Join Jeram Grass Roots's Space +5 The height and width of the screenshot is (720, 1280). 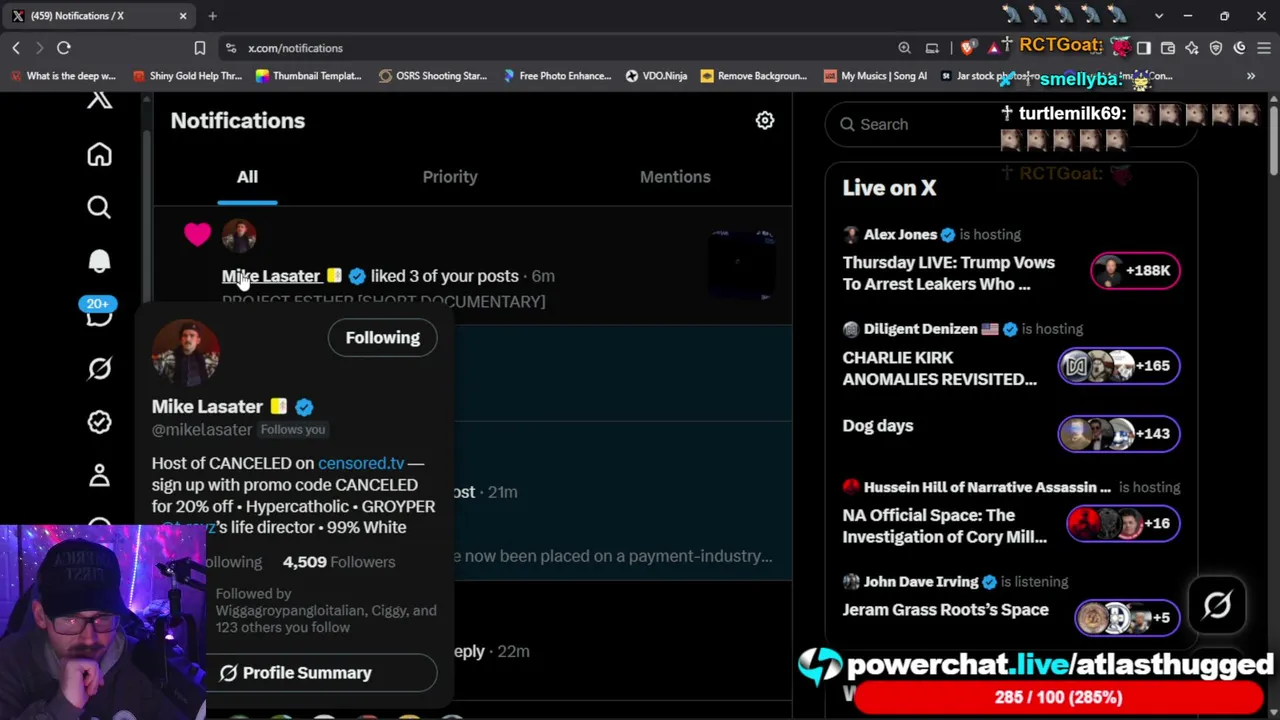(1127, 618)
